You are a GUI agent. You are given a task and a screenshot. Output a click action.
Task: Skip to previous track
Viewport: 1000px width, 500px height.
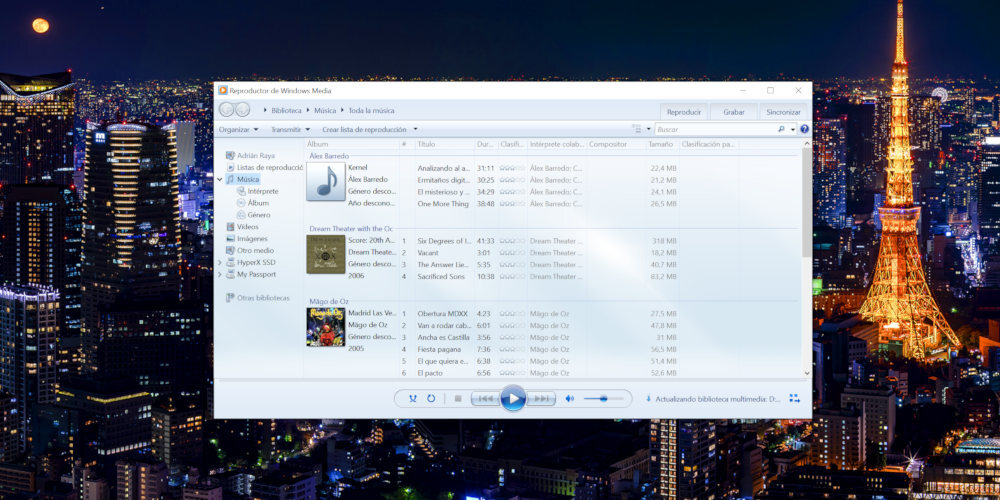pyautogui.click(x=485, y=399)
